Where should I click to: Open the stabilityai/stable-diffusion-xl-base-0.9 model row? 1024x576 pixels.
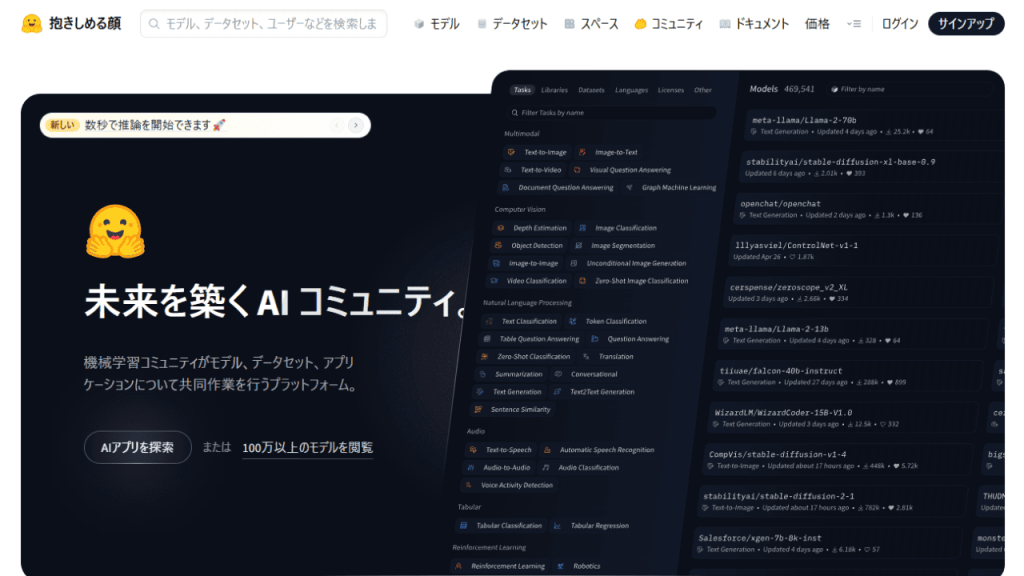coord(872,167)
